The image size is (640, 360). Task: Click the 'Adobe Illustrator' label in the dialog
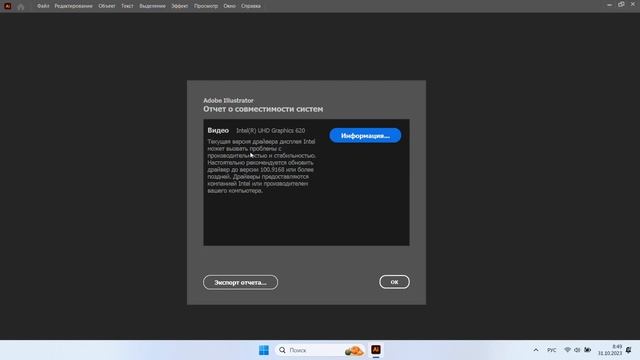[x=228, y=100]
